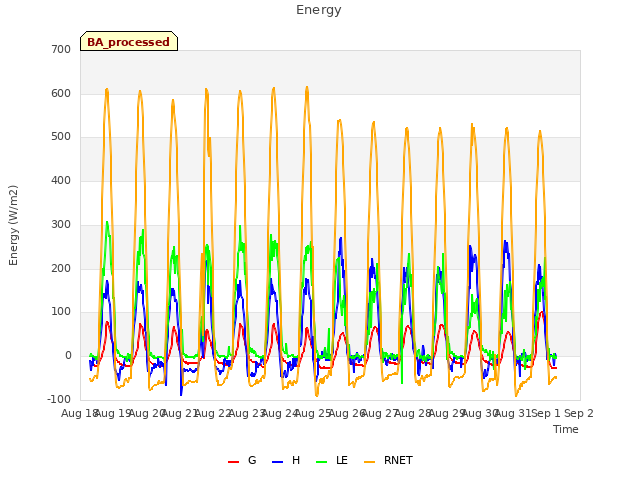
Task: Click the blue H legend color marker
Action: (x=277, y=462)
